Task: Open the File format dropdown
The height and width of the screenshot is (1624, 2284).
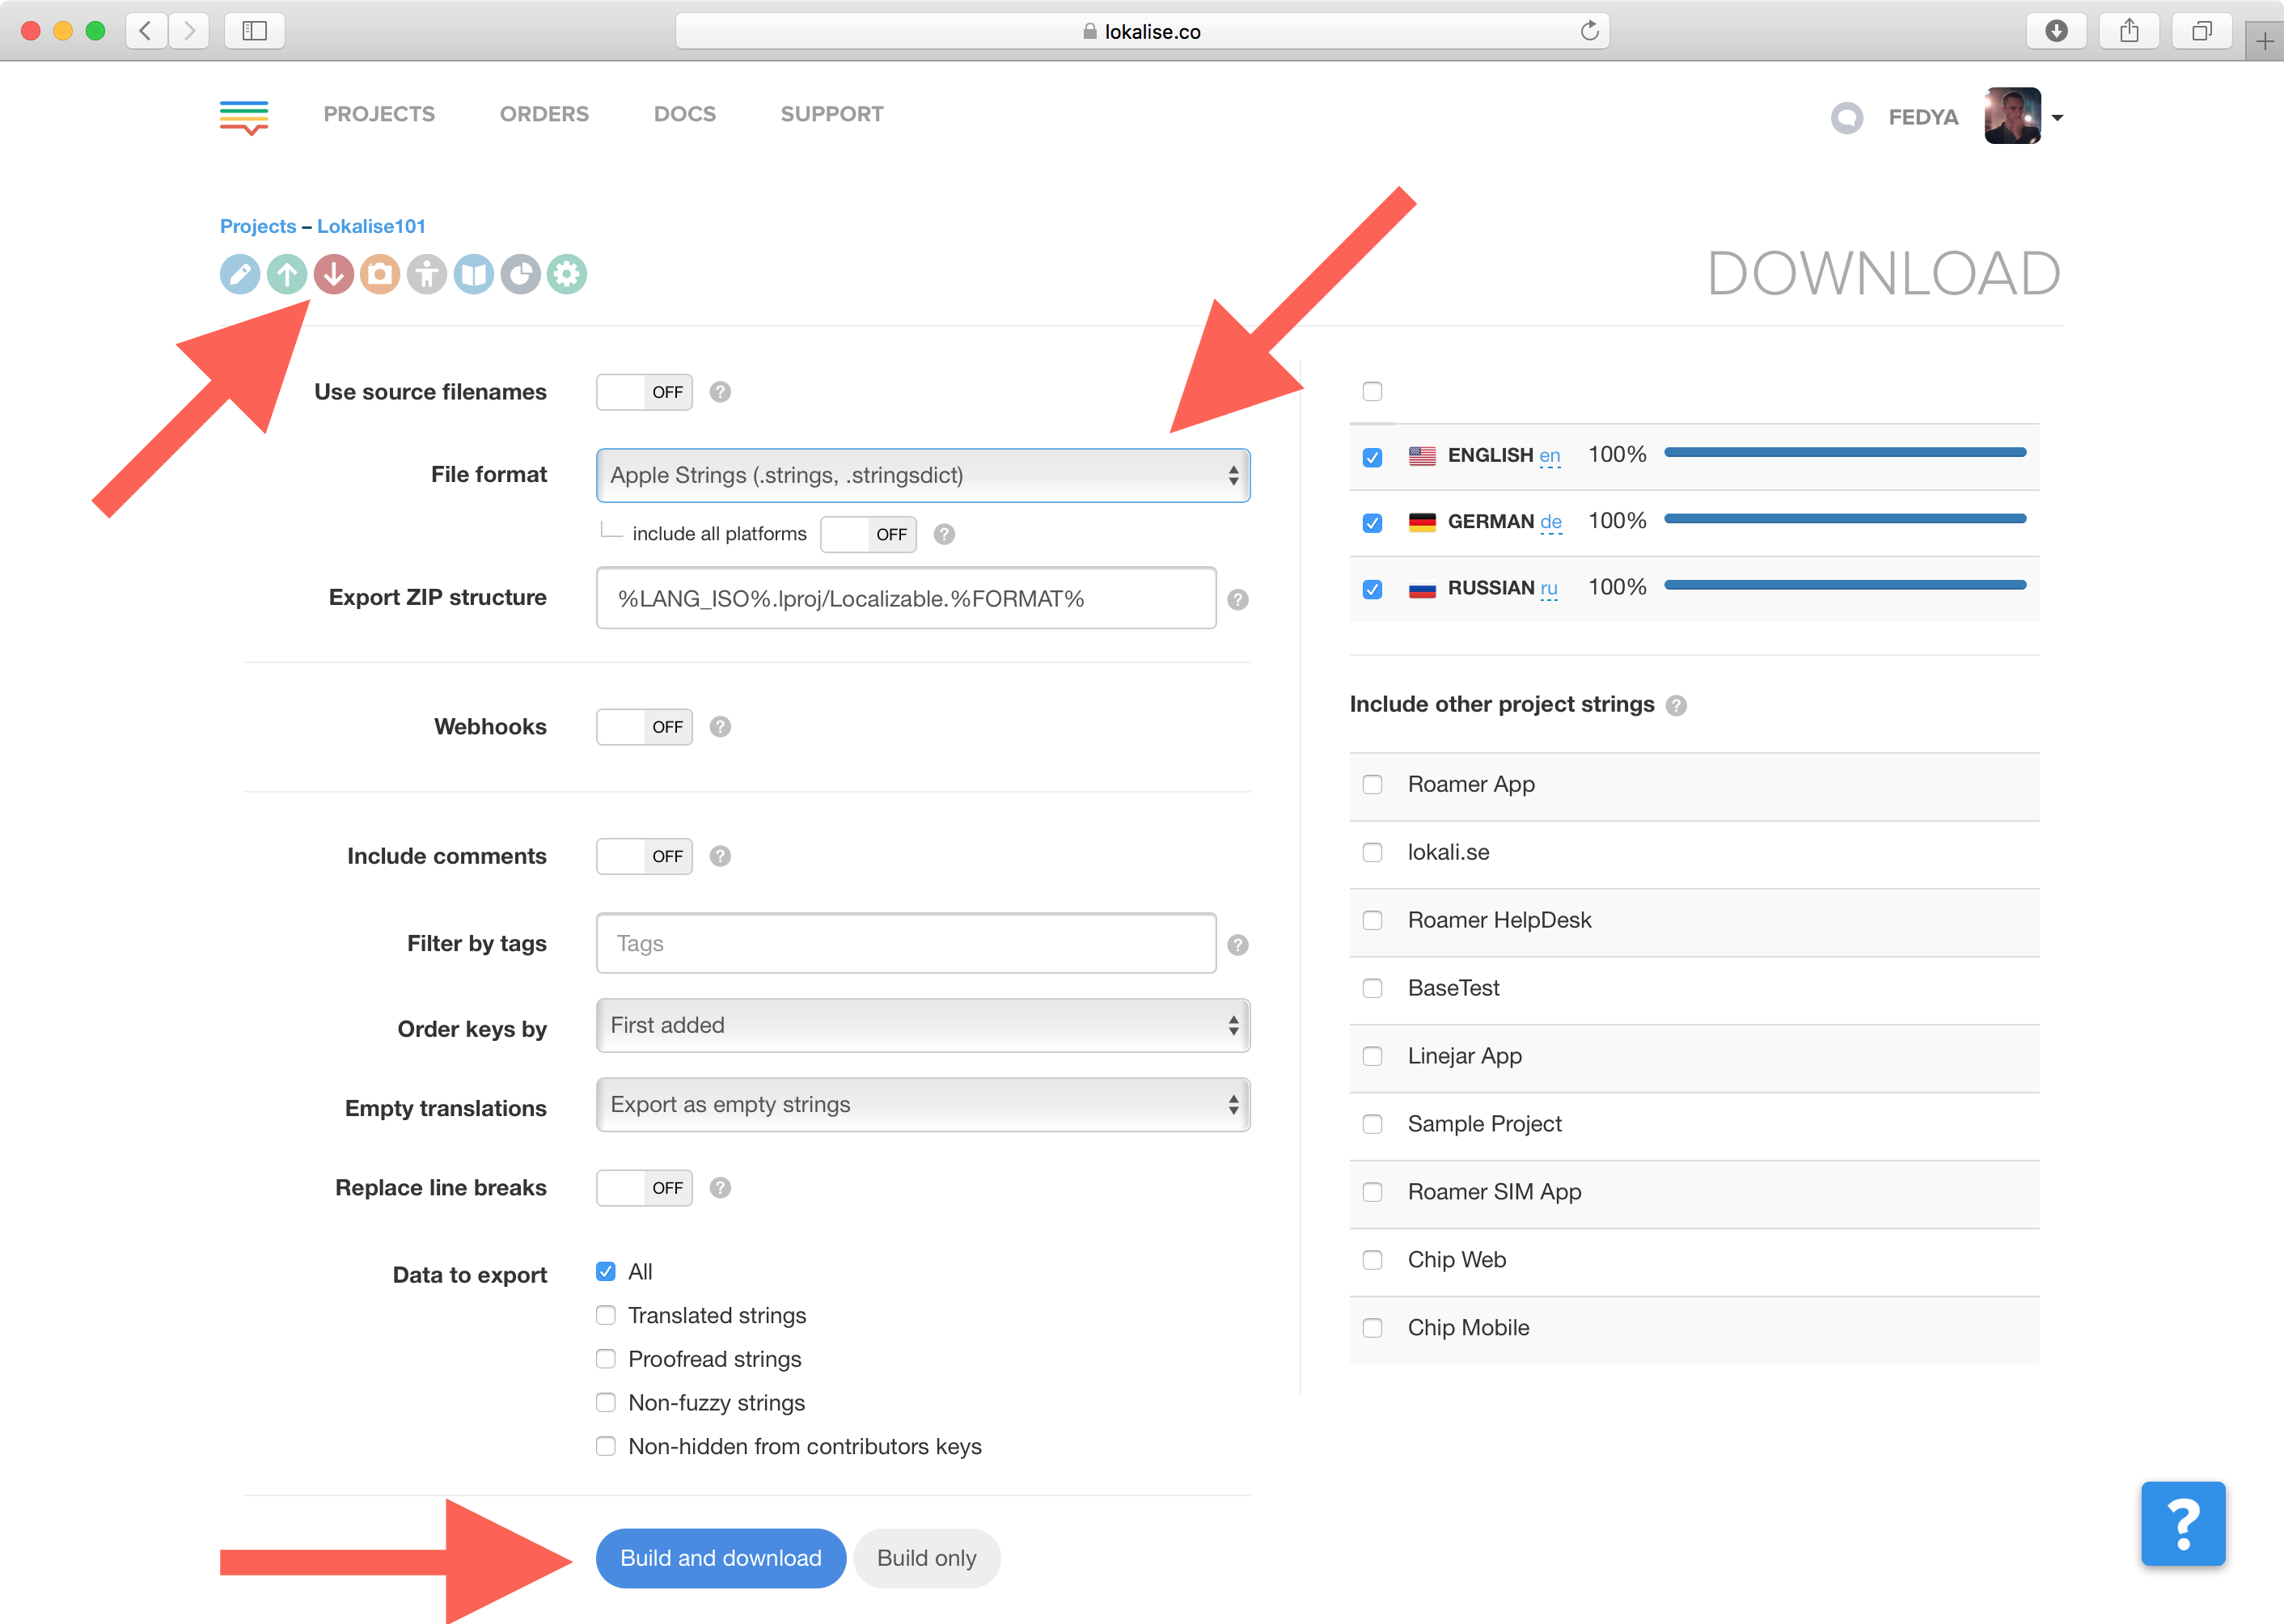Action: (x=923, y=475)
